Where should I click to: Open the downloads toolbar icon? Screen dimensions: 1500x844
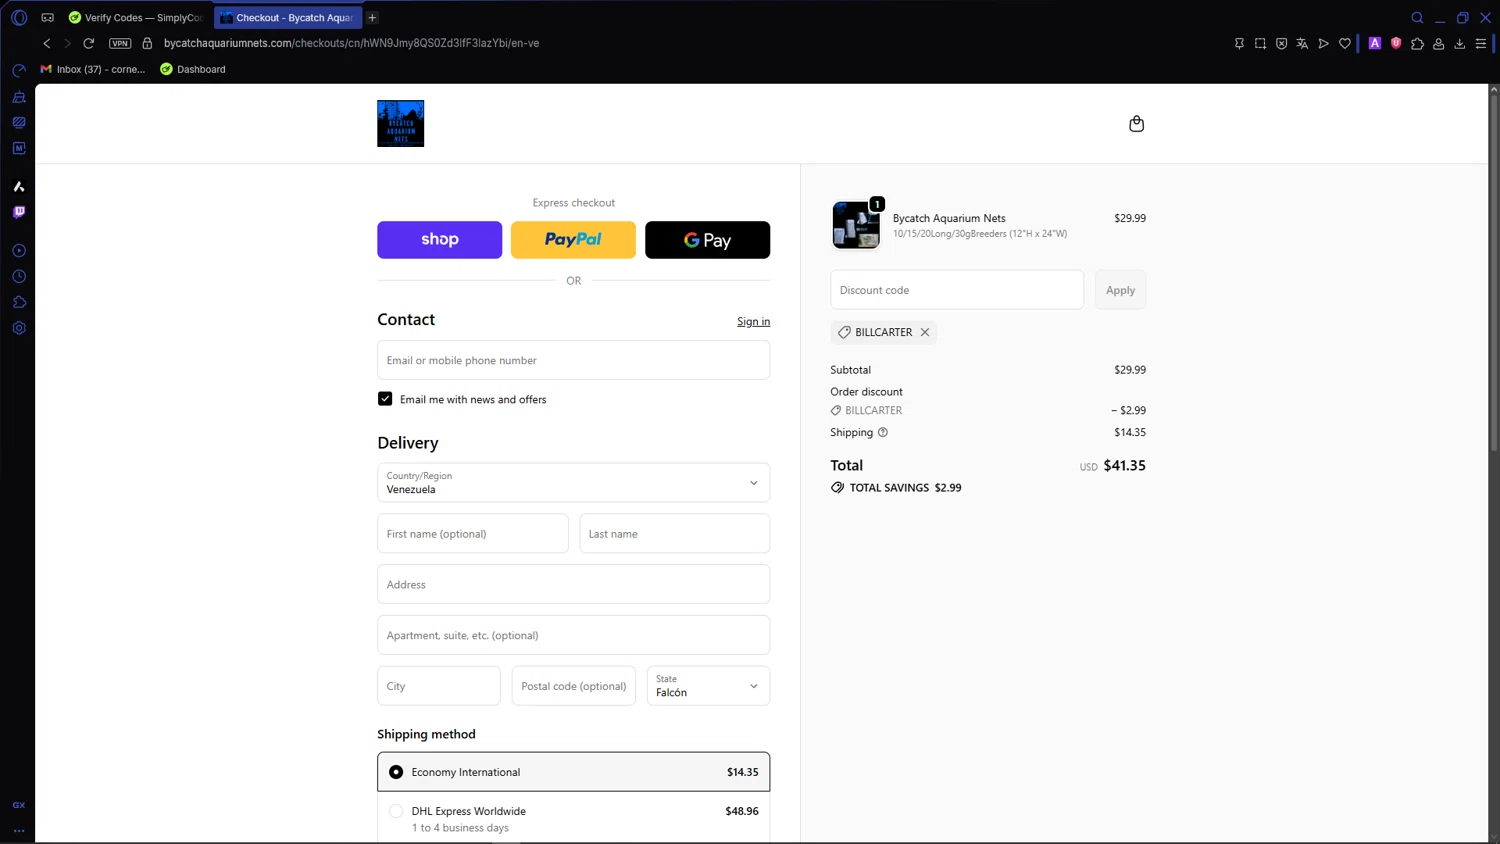1460,44
